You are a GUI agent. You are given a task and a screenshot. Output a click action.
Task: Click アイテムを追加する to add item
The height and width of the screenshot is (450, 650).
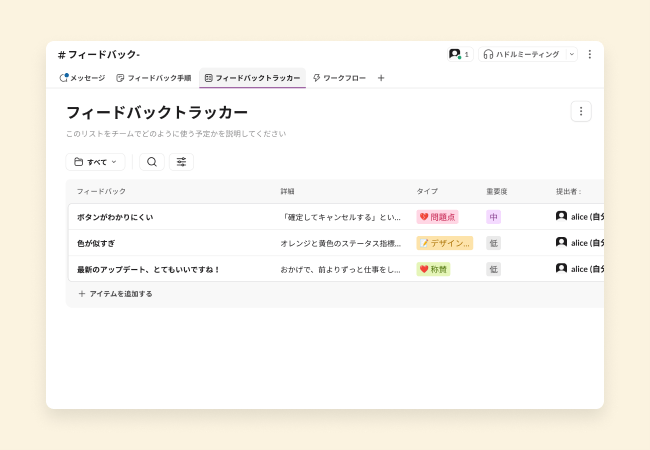[x=115, y=294]
